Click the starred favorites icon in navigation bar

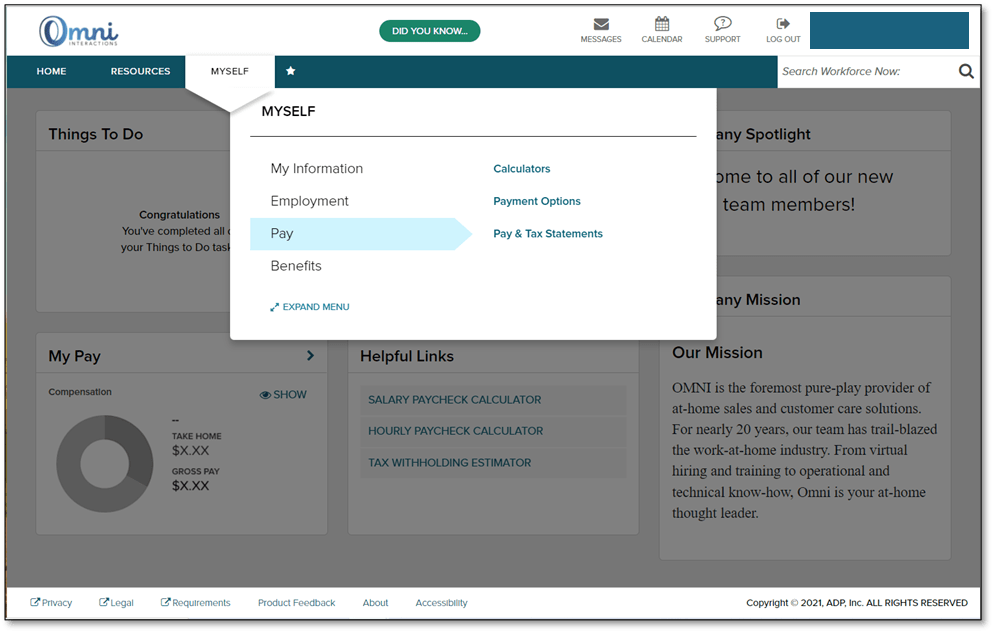(290, 71)
